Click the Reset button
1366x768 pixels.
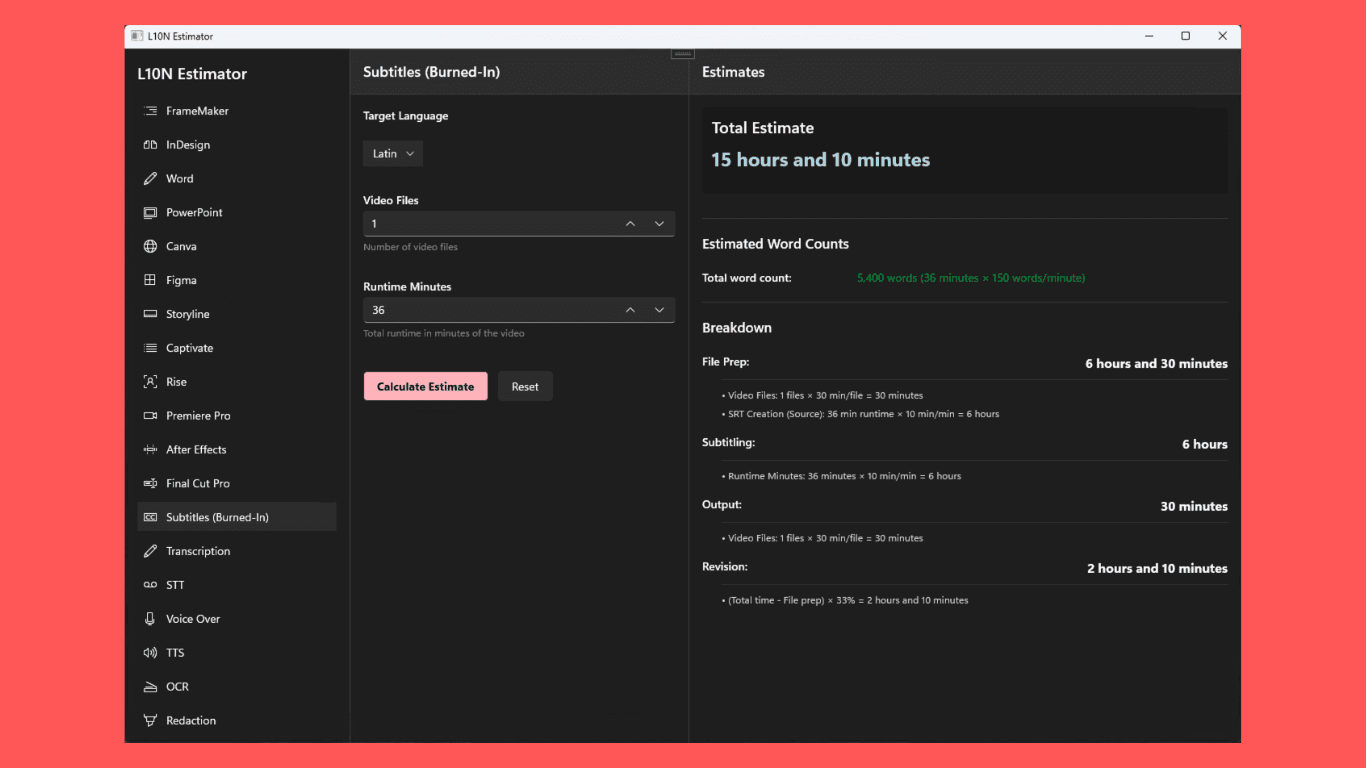pos(525,386)
